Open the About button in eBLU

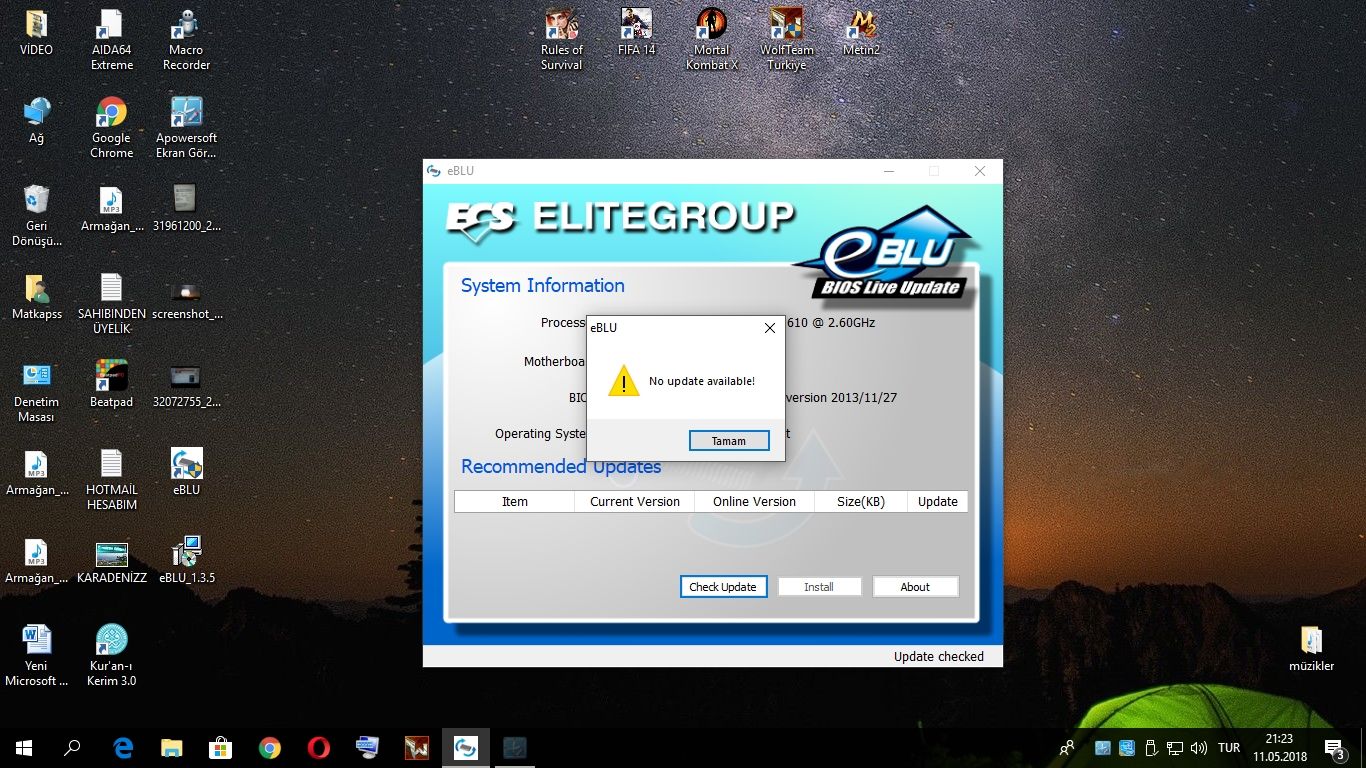(915, 587)
